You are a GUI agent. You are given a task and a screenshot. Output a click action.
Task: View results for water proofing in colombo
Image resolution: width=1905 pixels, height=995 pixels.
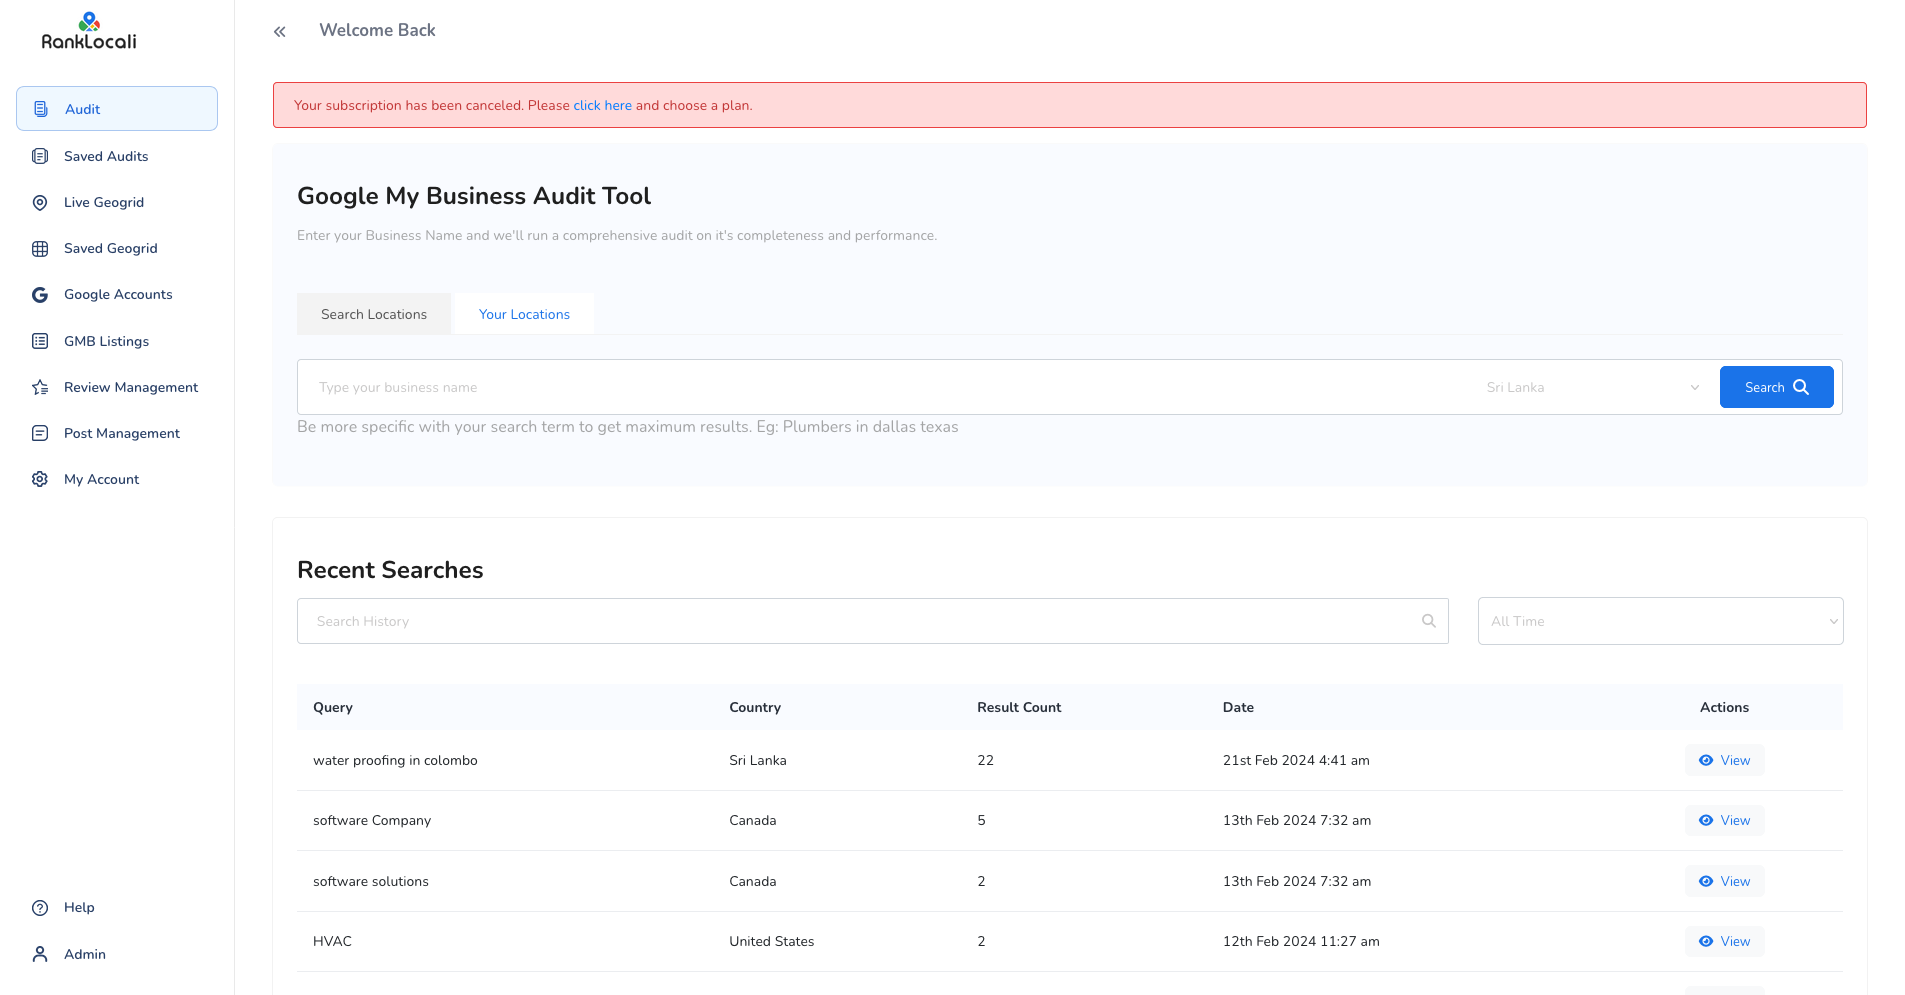click(x=1723, y=760)
